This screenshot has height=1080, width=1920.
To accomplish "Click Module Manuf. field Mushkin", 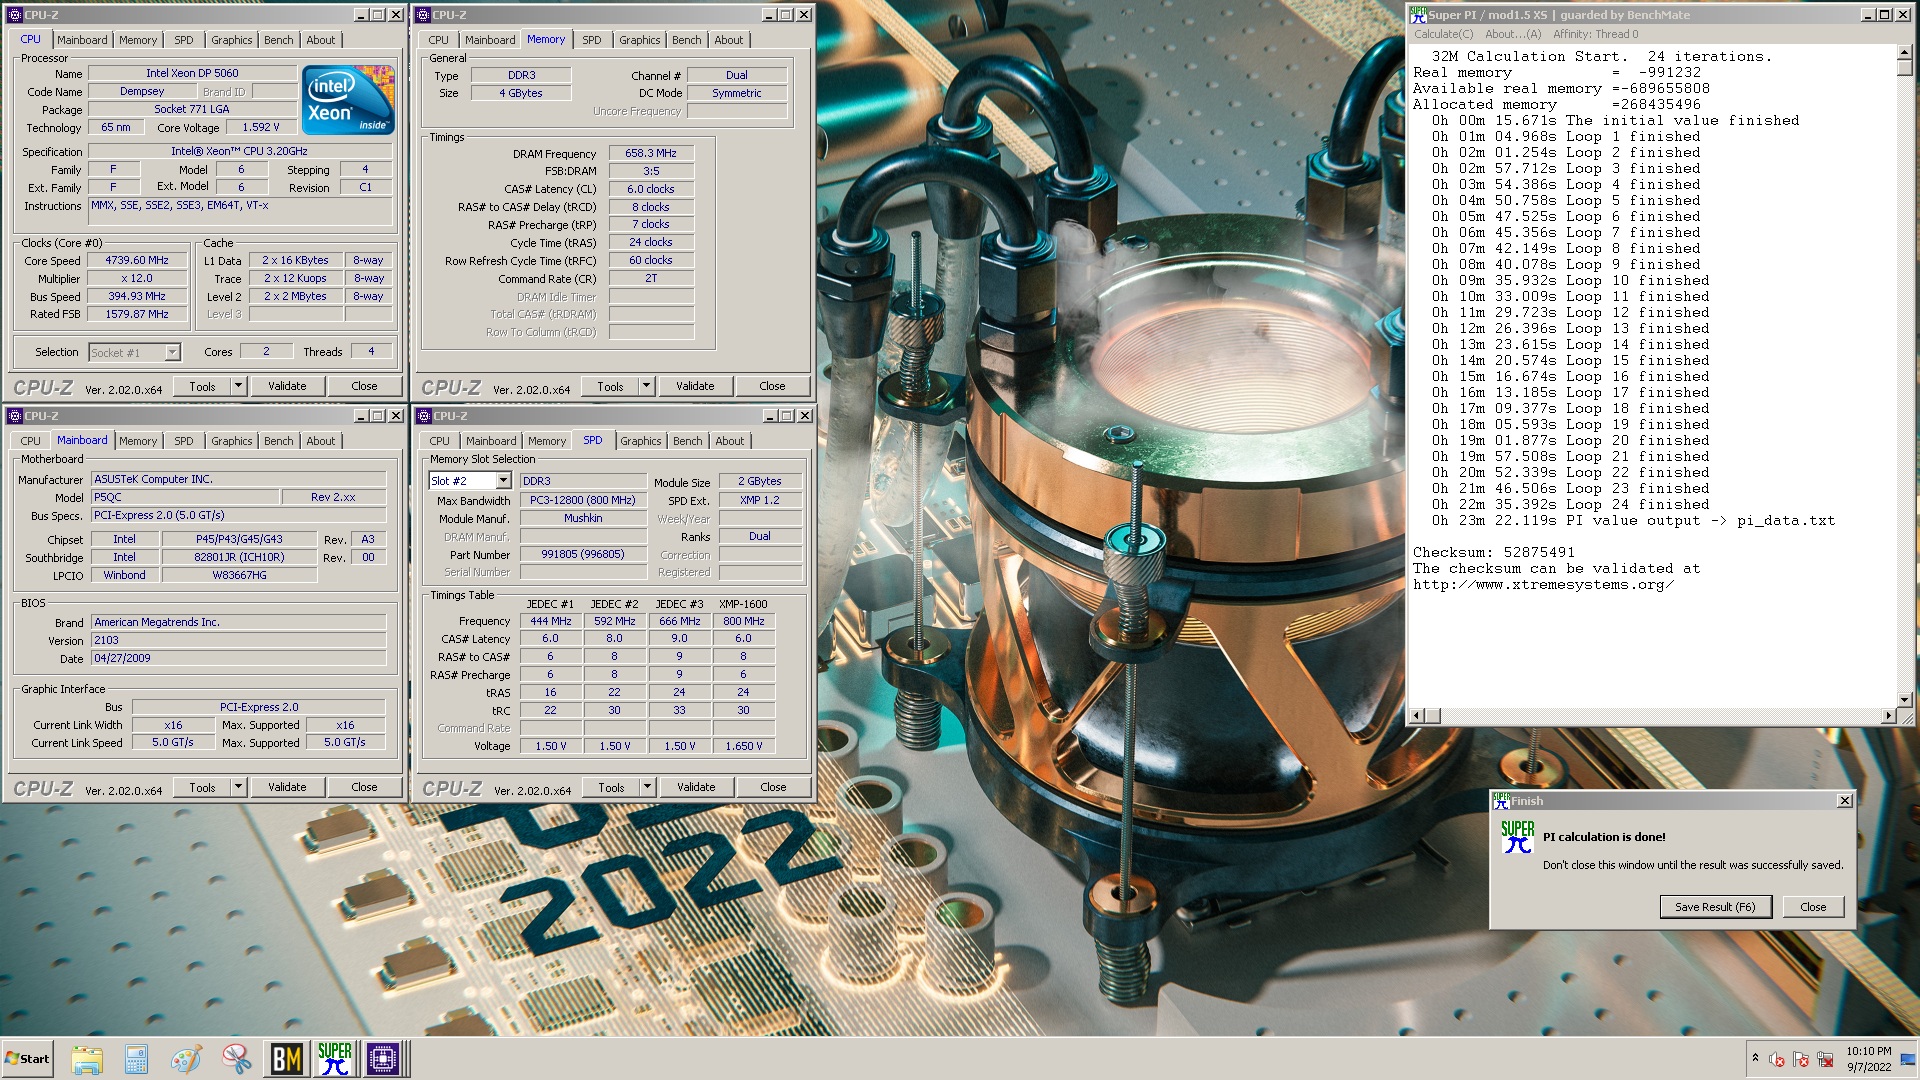I will pos(583,518).
